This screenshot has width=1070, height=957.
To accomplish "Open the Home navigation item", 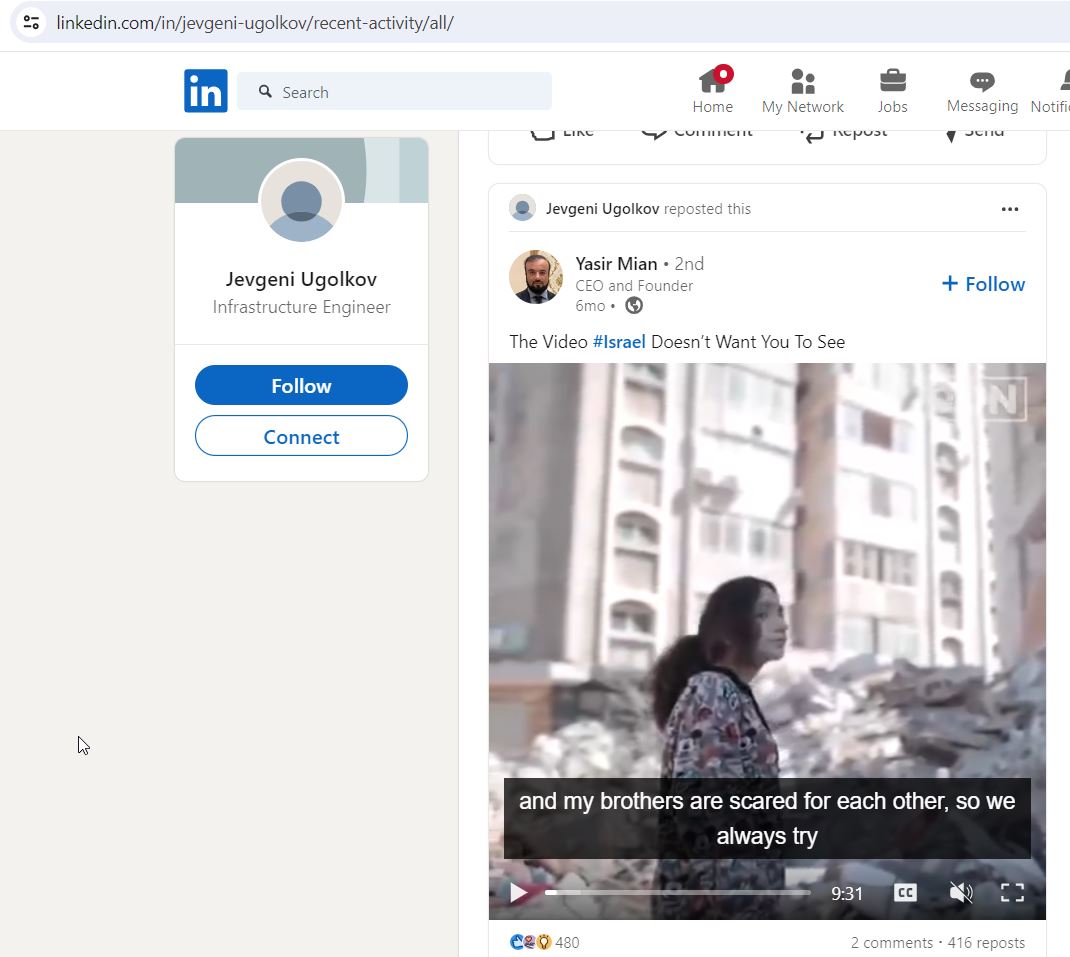I will click(712, 90).
